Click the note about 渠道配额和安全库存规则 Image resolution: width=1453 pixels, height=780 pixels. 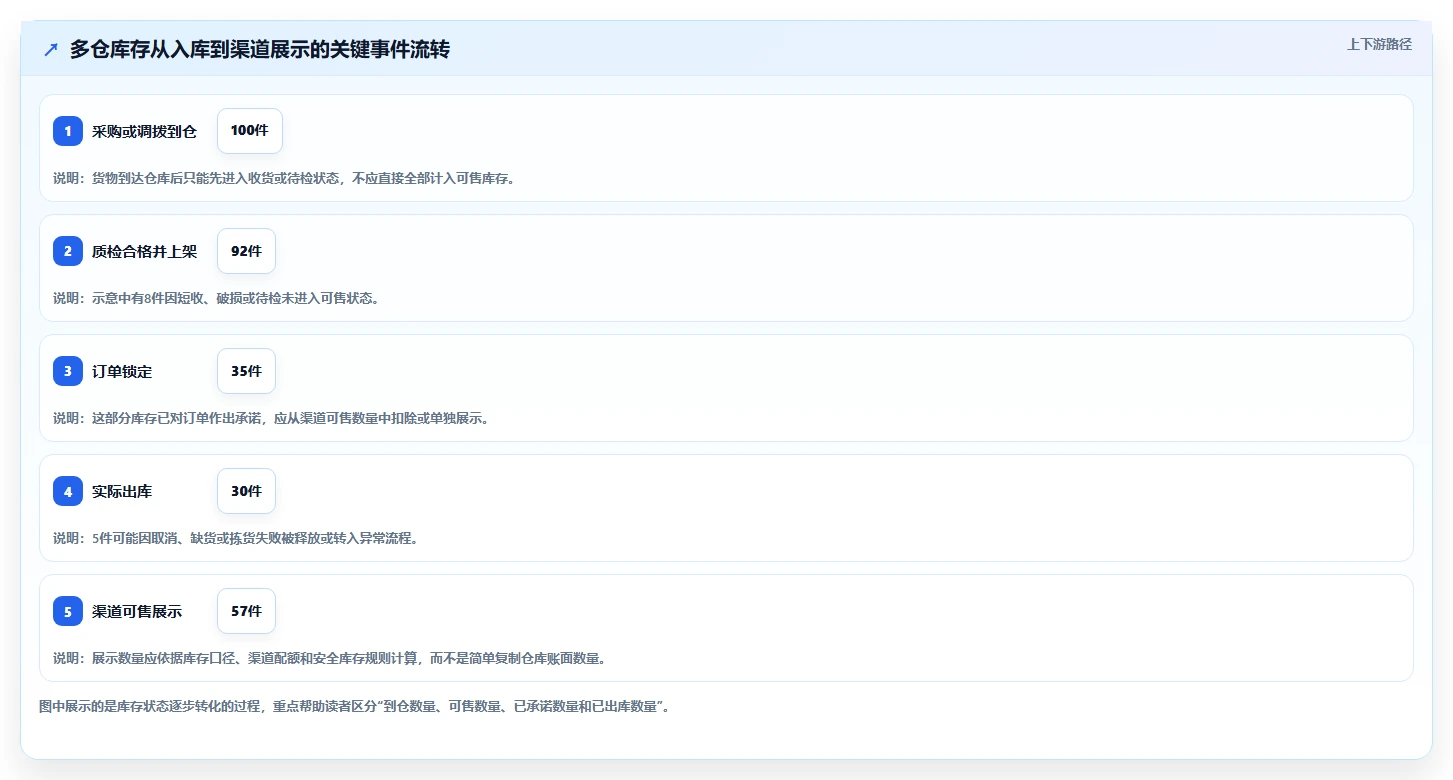pyautogui.click(x=330, y=658)
